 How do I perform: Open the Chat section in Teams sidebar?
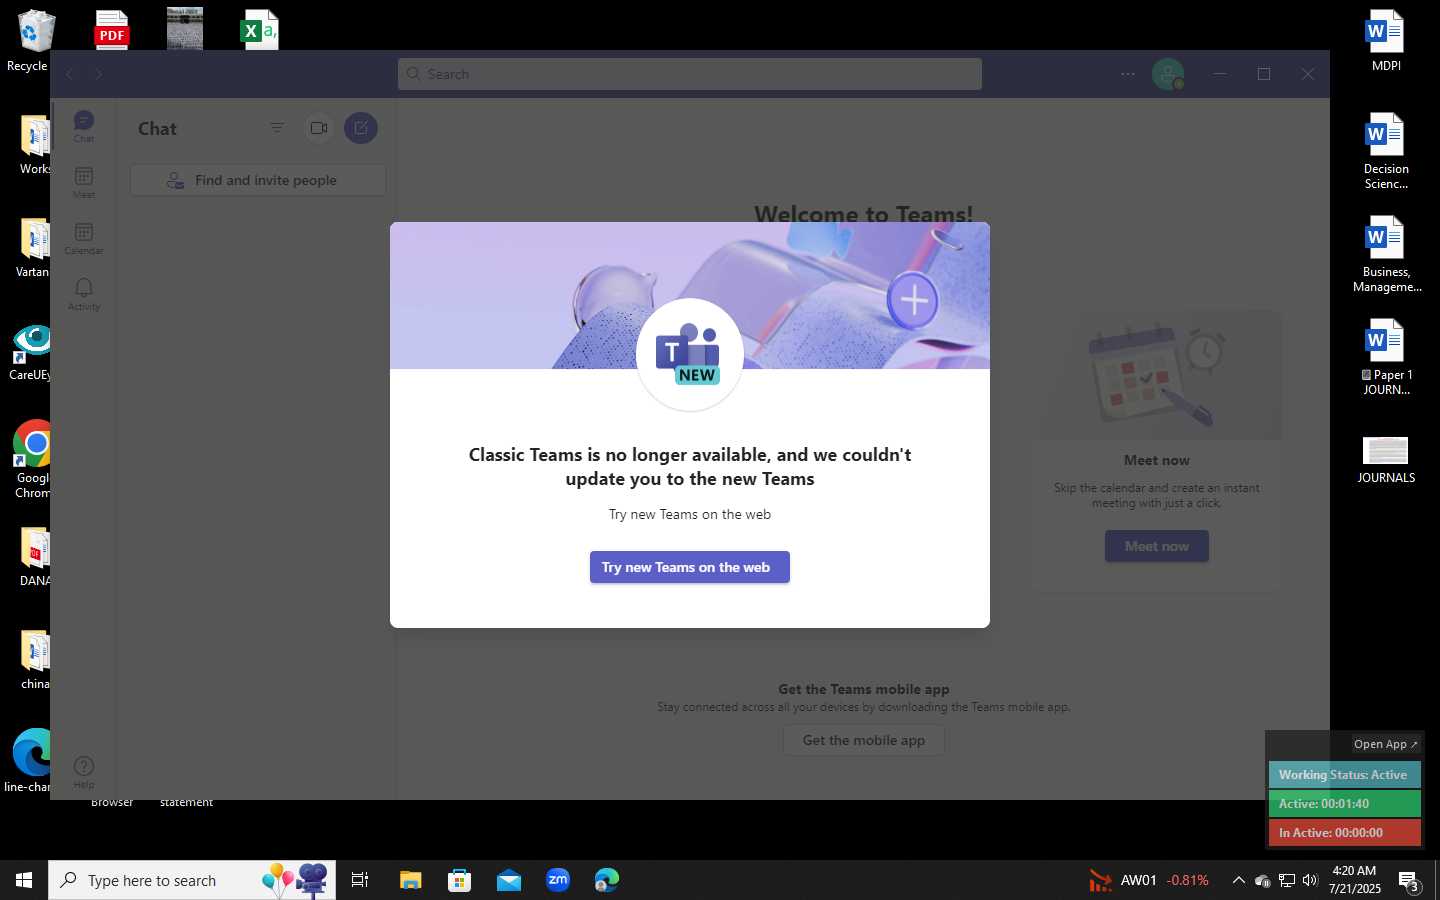click(x=84, y=127)
